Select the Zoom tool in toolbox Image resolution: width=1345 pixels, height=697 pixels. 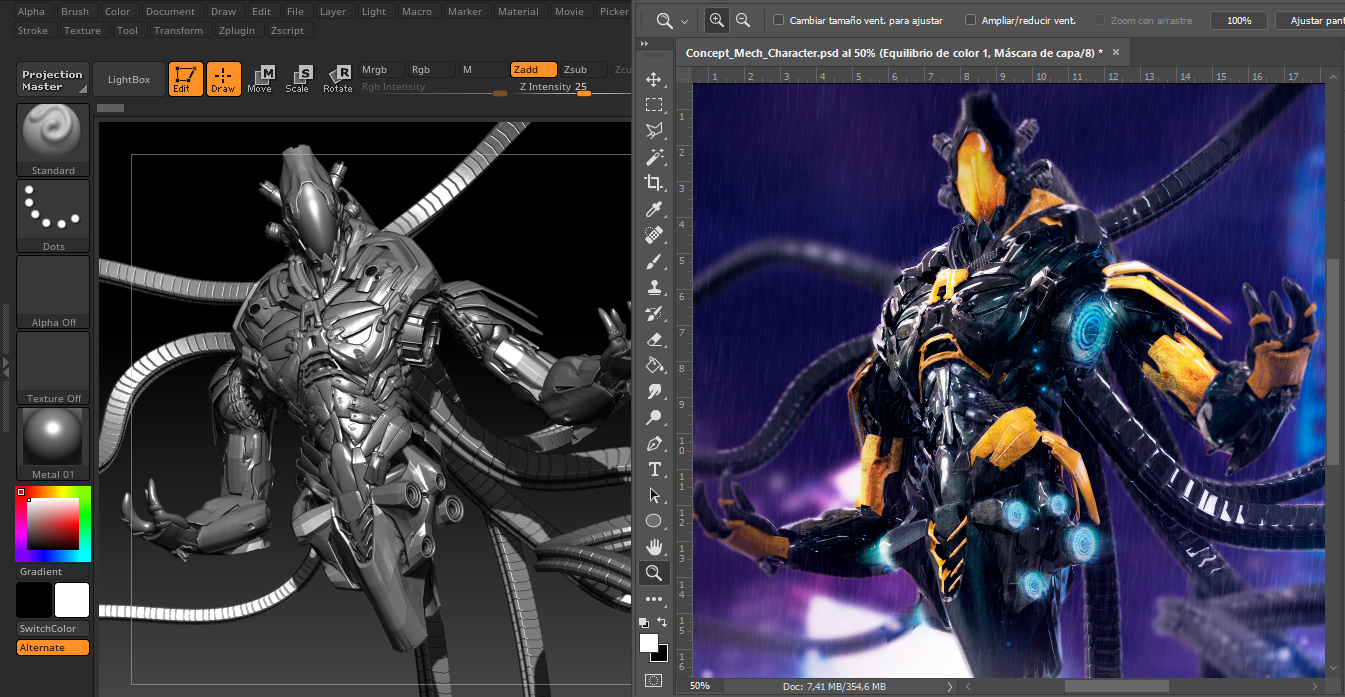point(654,573)
